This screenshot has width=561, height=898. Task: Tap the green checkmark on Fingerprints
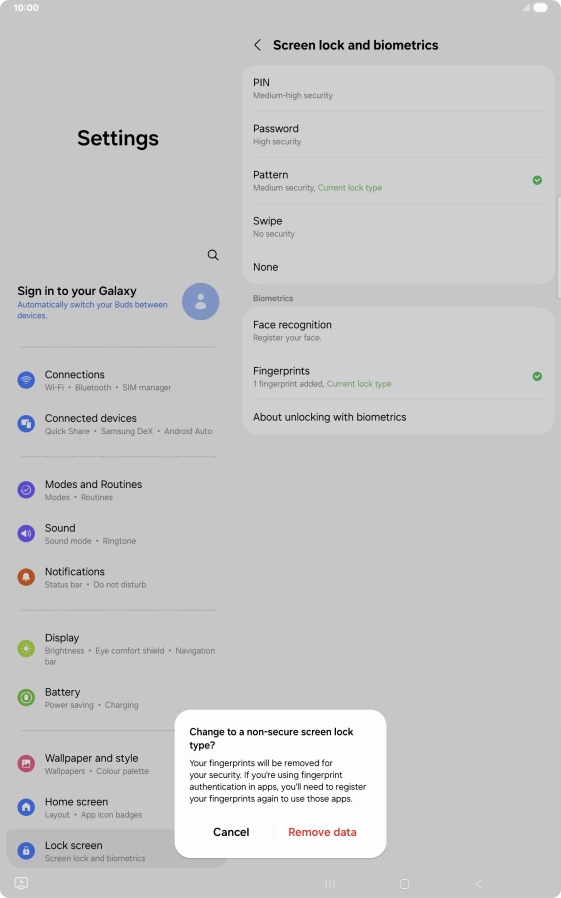tap(537, 376)
